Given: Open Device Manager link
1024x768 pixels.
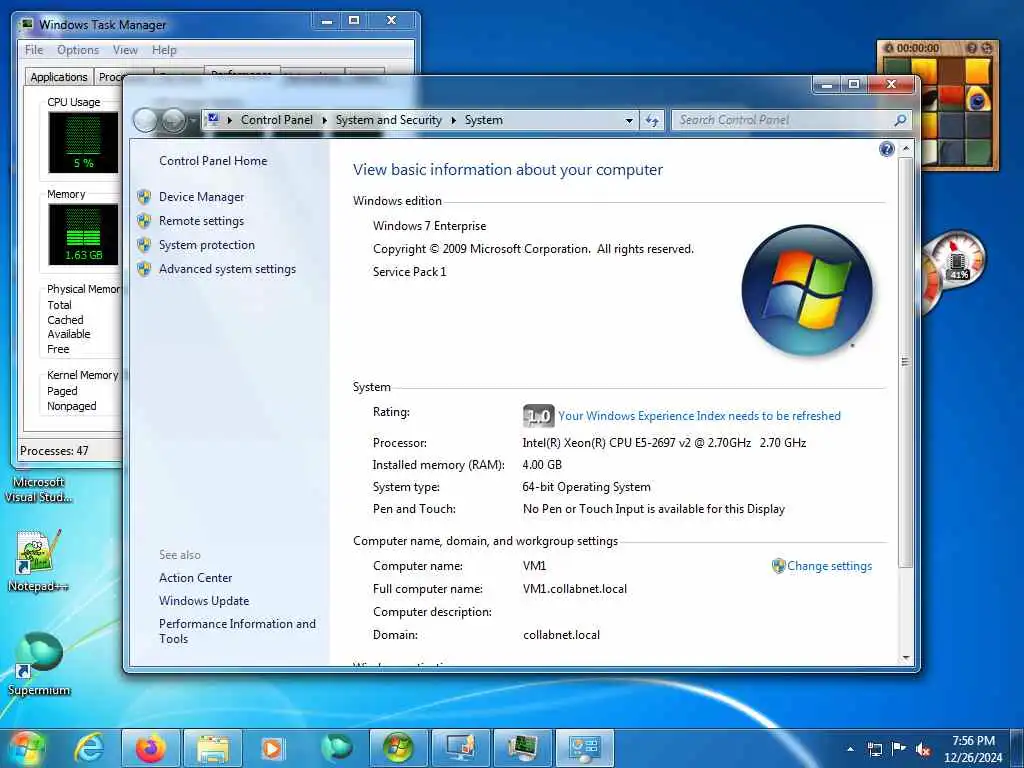Looking at the screenshot, I should point(202,197).
